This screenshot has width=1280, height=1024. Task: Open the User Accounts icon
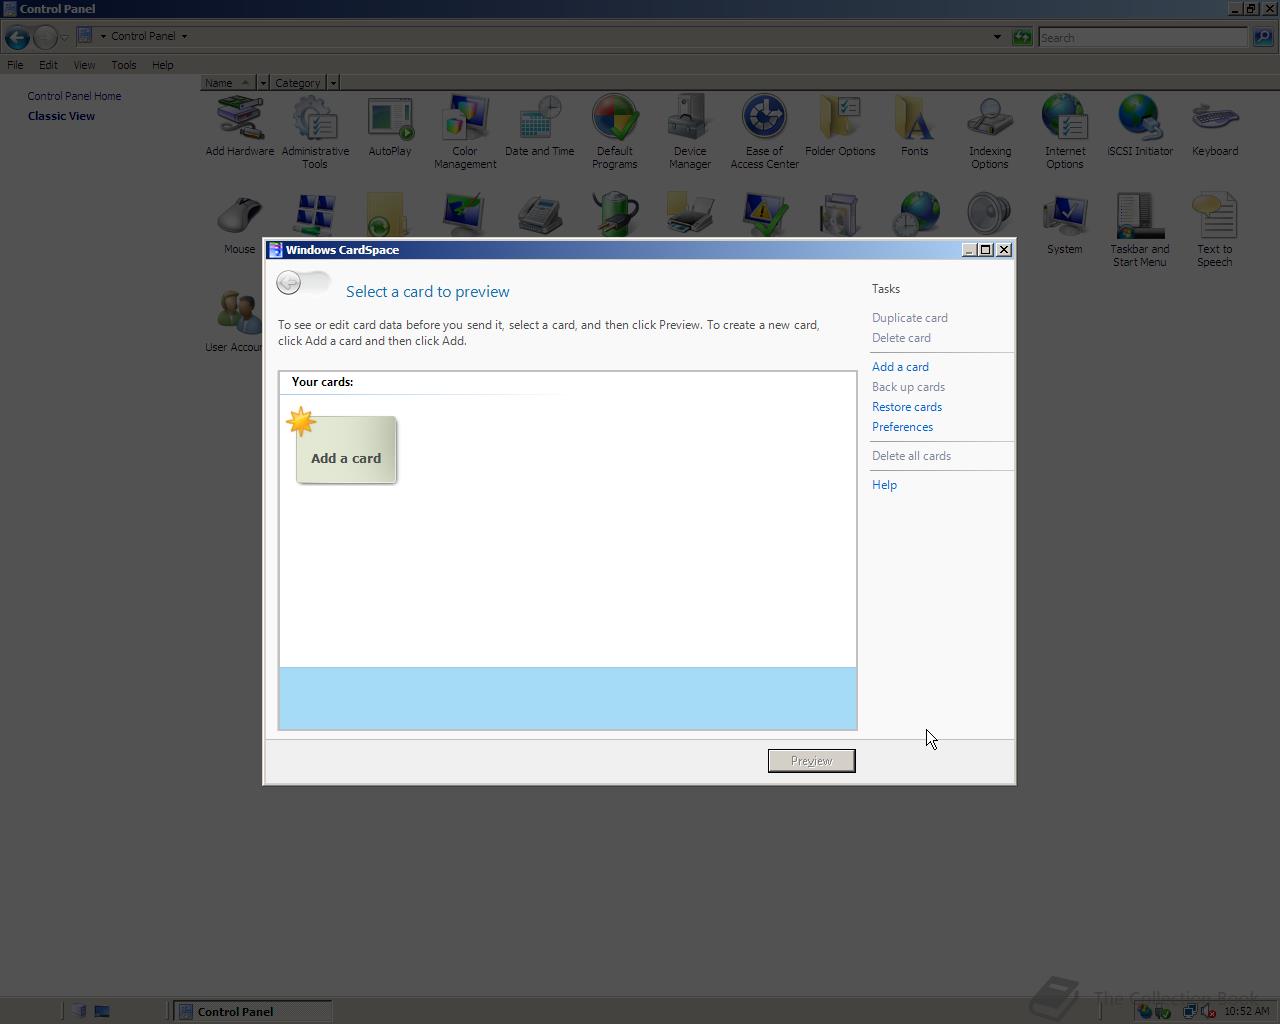click(236, 320)
